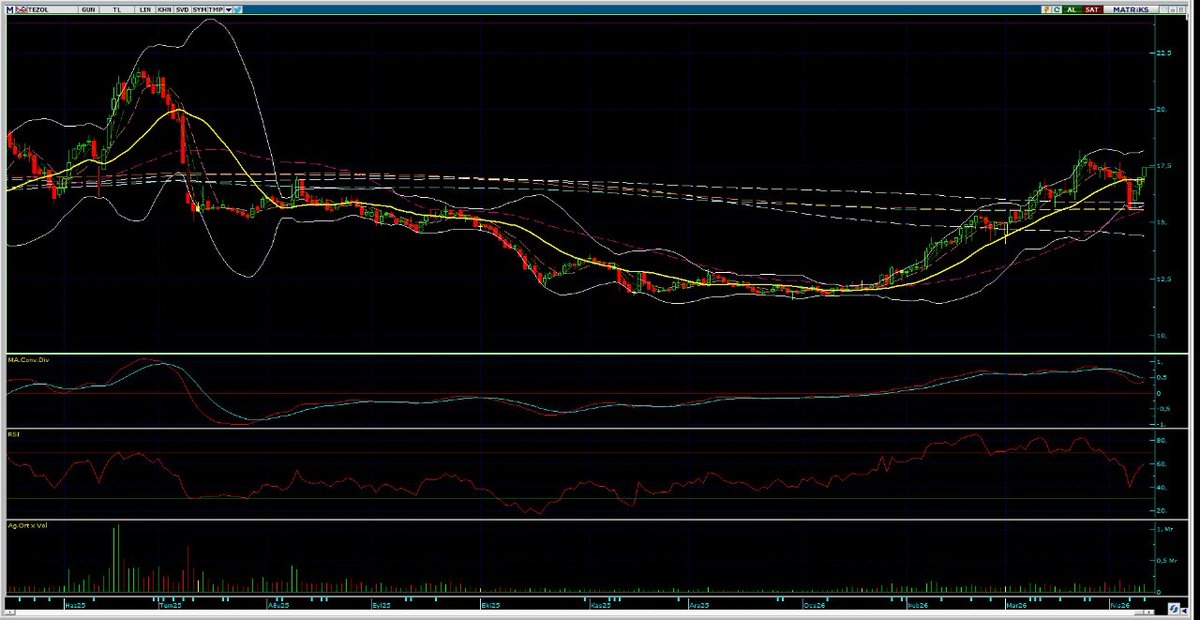Click the middle chart window control icon
This screenshot has width=1200, height=620.
click(1172, 9)
